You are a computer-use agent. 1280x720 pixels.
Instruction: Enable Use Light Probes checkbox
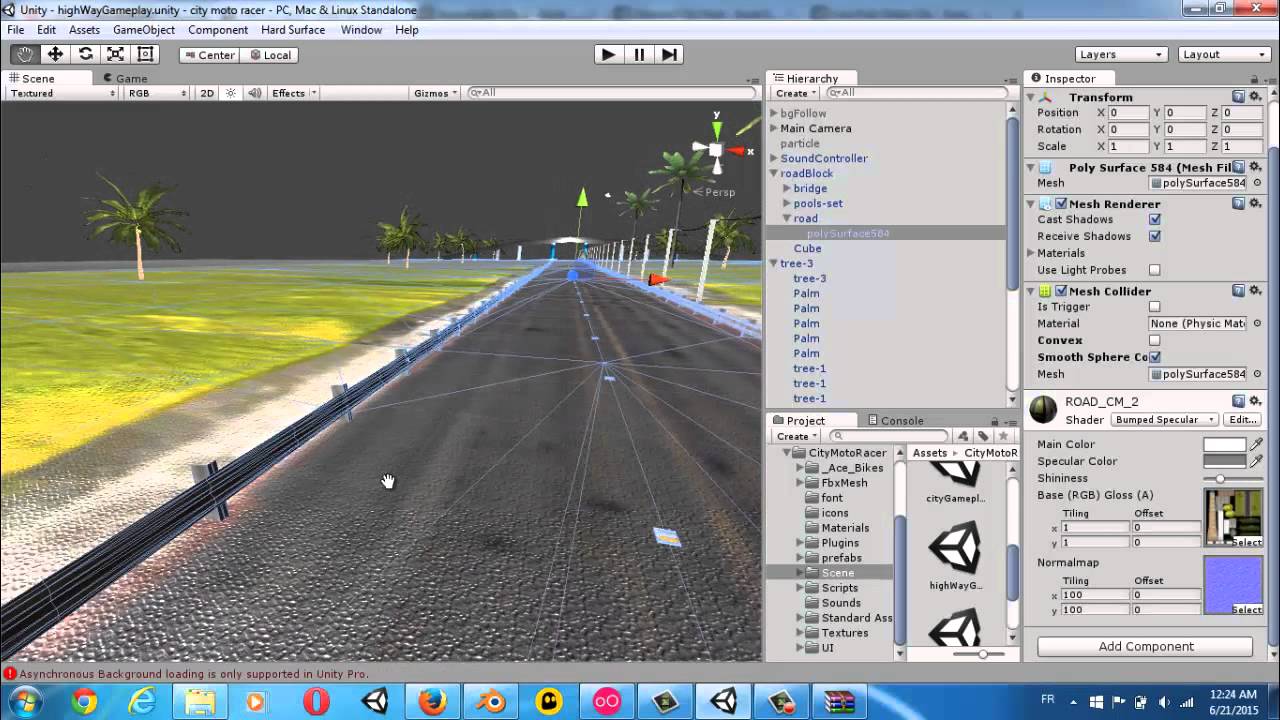1155,270
